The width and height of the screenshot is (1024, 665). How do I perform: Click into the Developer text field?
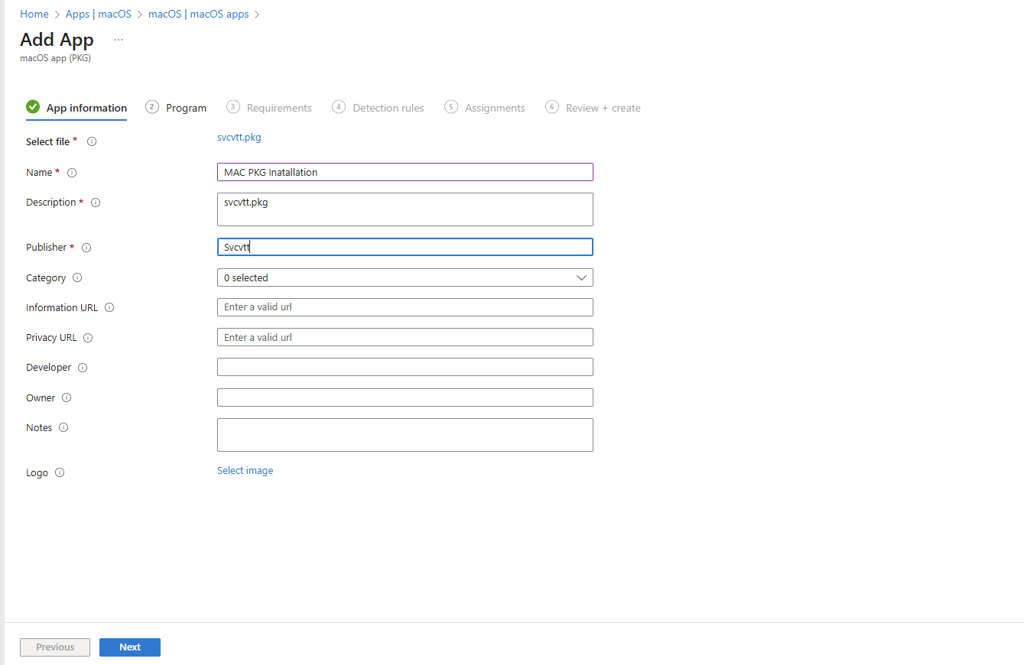coord(404,368)
